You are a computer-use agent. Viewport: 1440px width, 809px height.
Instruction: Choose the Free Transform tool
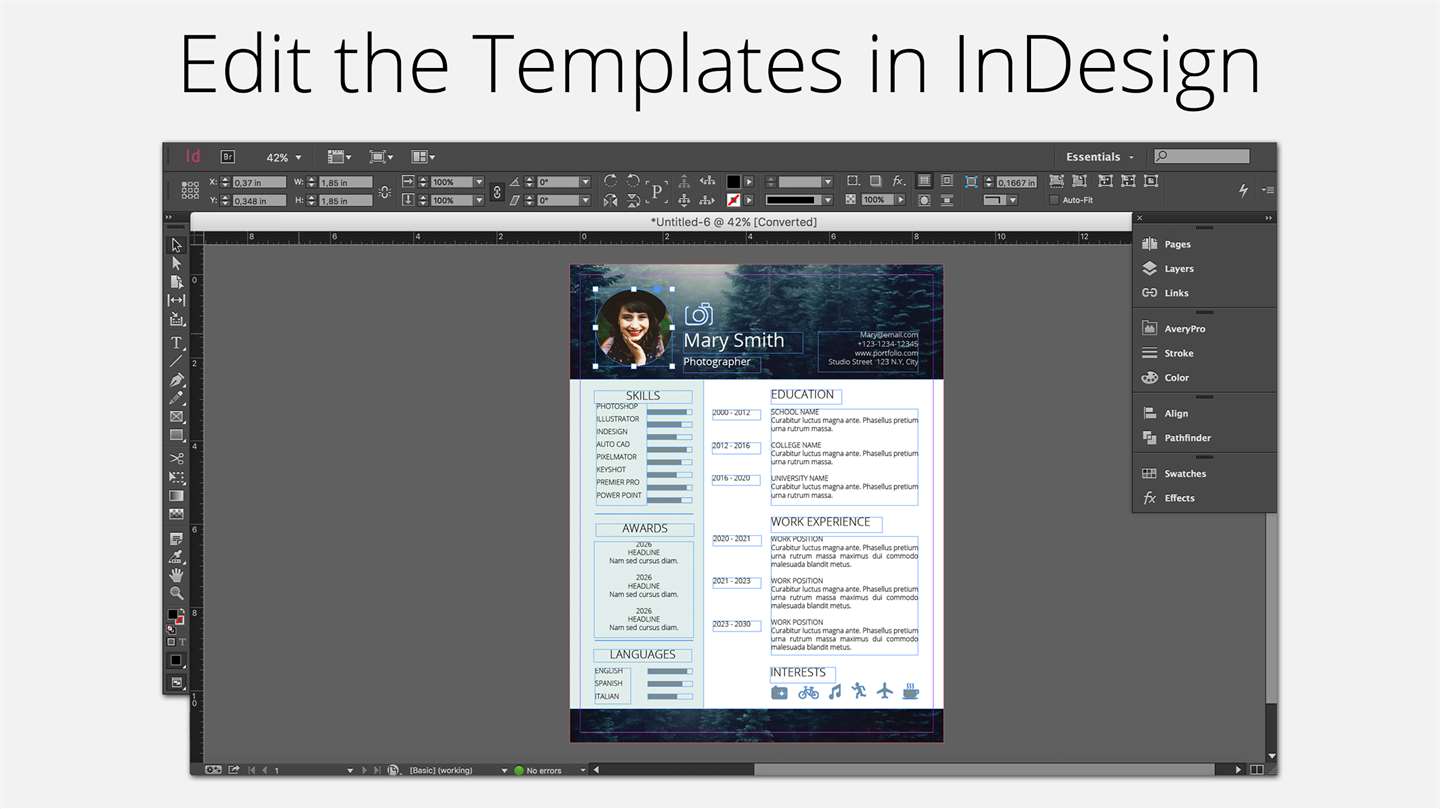tap(176, 477)
